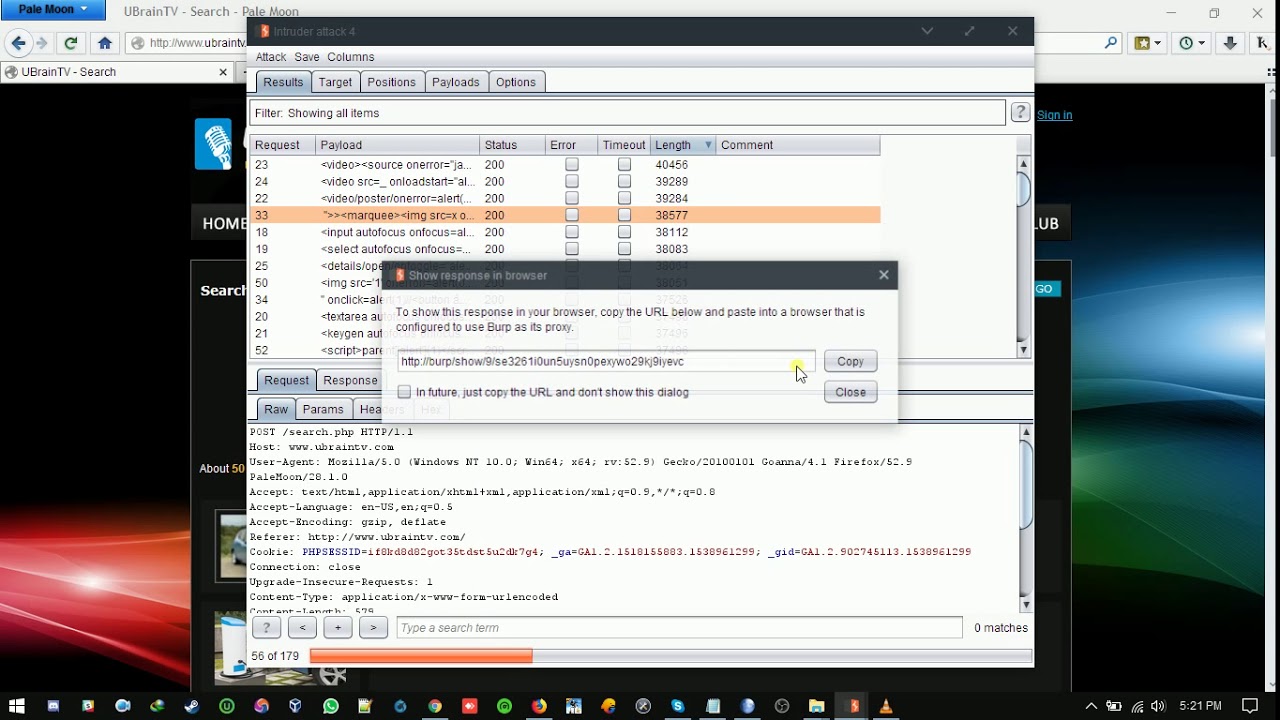Image resolution: width=1280 pixels, height=720 pixels.
Task: Click the search magnifier in Pale Moon
Action: pos(1111,43)
